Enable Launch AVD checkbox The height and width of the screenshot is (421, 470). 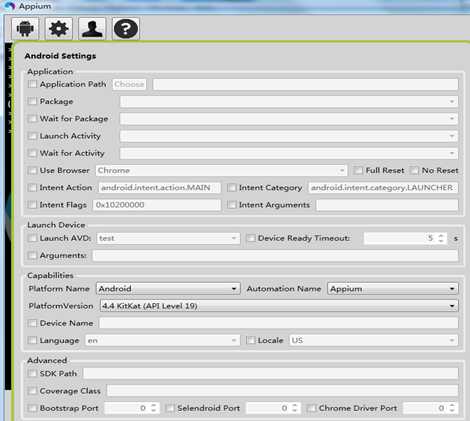click(32, 238)
